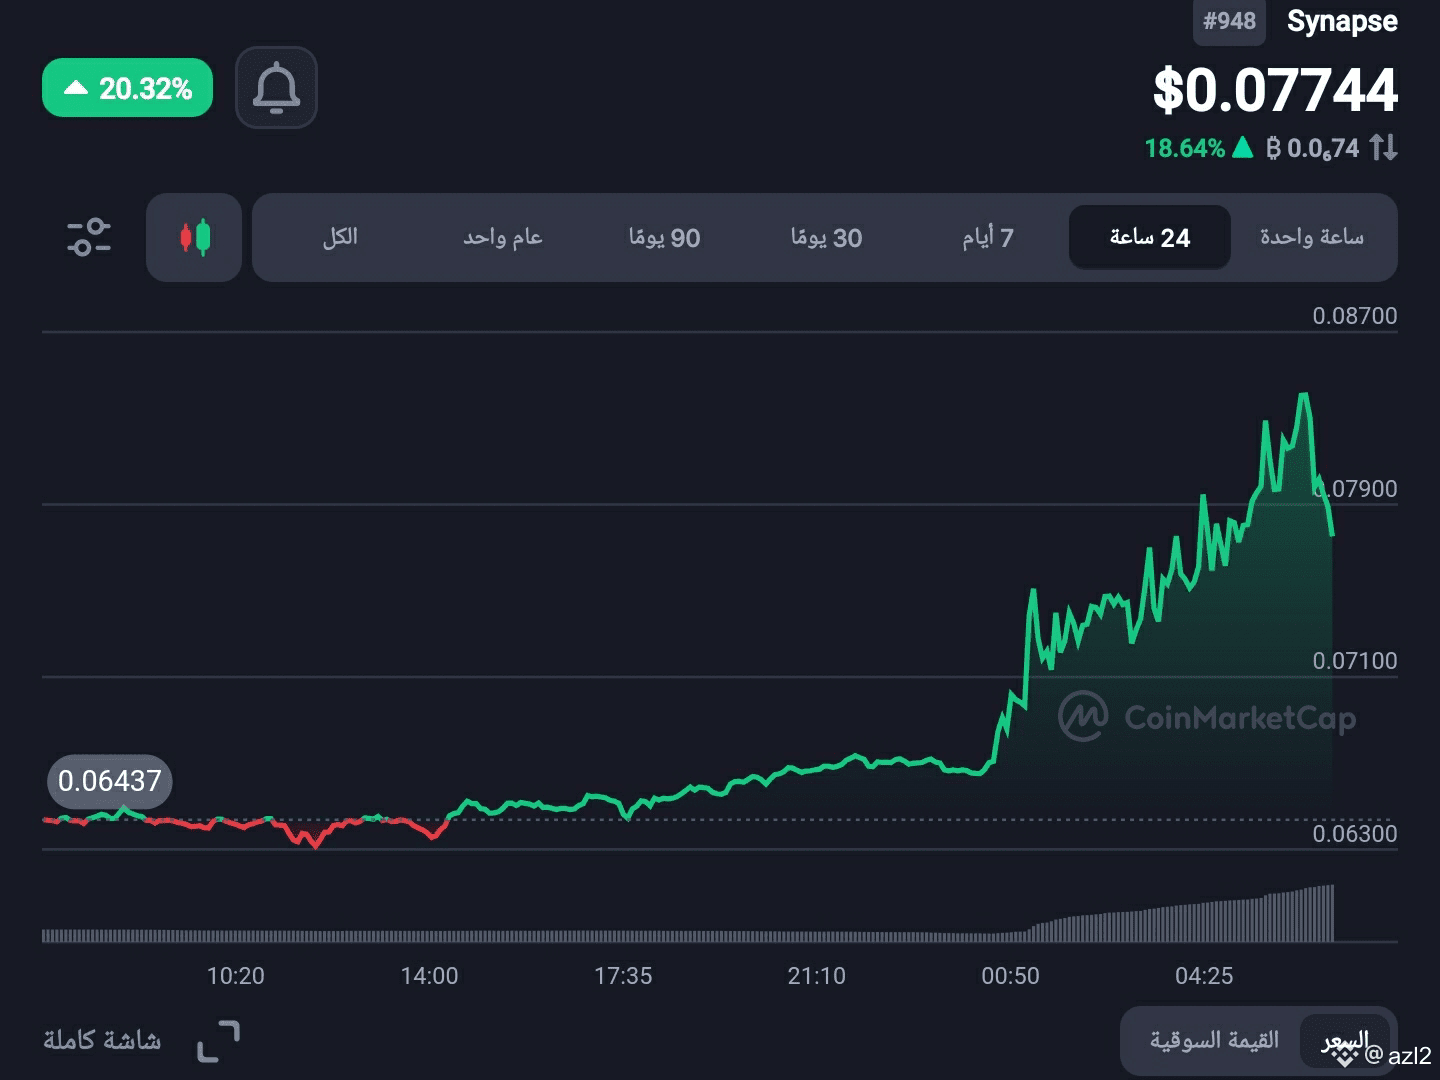The image size is (1440, 1080).
Task: Select the 24 ساعة time range
Action: pos(1150,237)
